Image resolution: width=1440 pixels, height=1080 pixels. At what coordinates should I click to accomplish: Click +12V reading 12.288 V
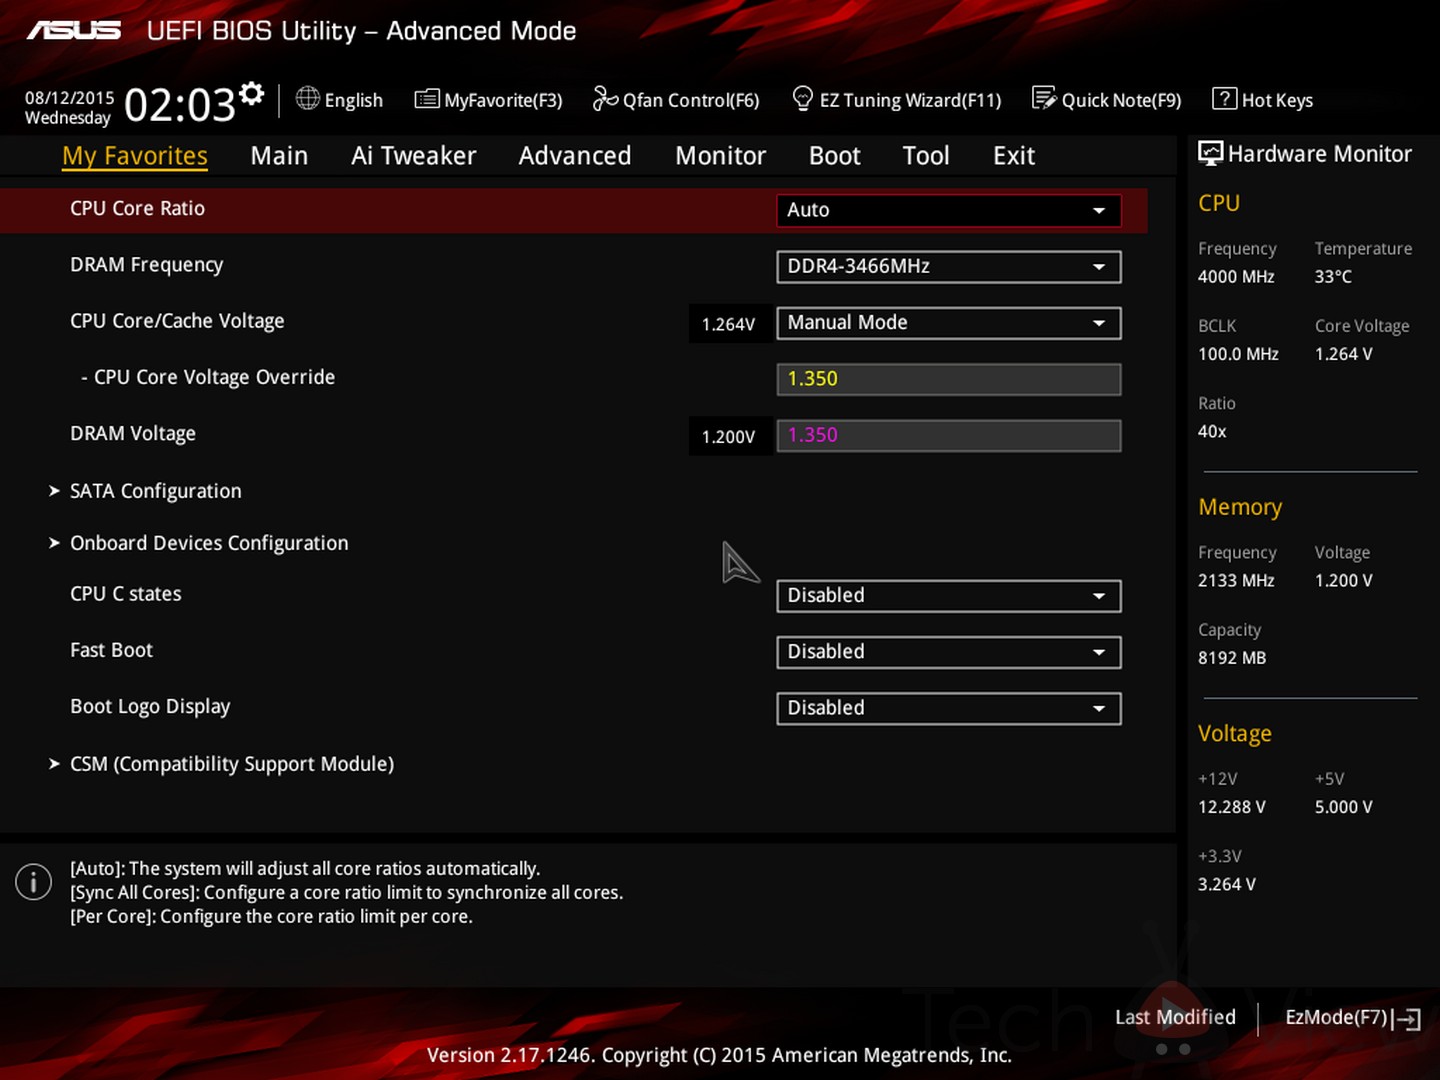tap(1232, 807)
